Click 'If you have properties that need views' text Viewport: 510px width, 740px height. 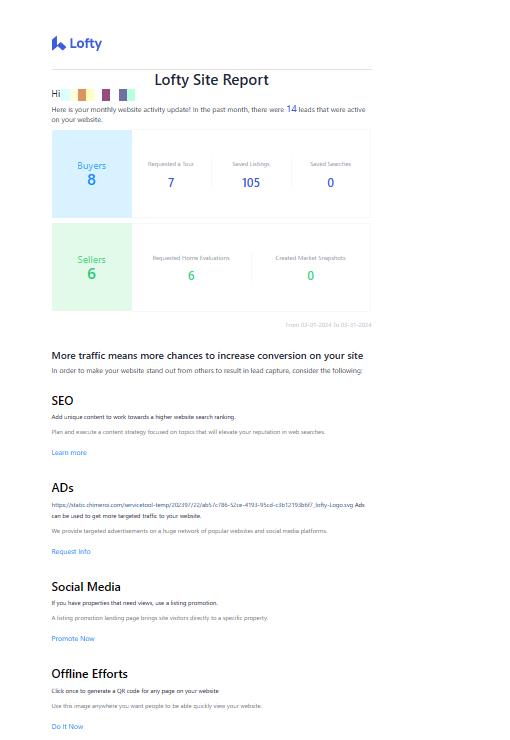(x=134, y=603)
